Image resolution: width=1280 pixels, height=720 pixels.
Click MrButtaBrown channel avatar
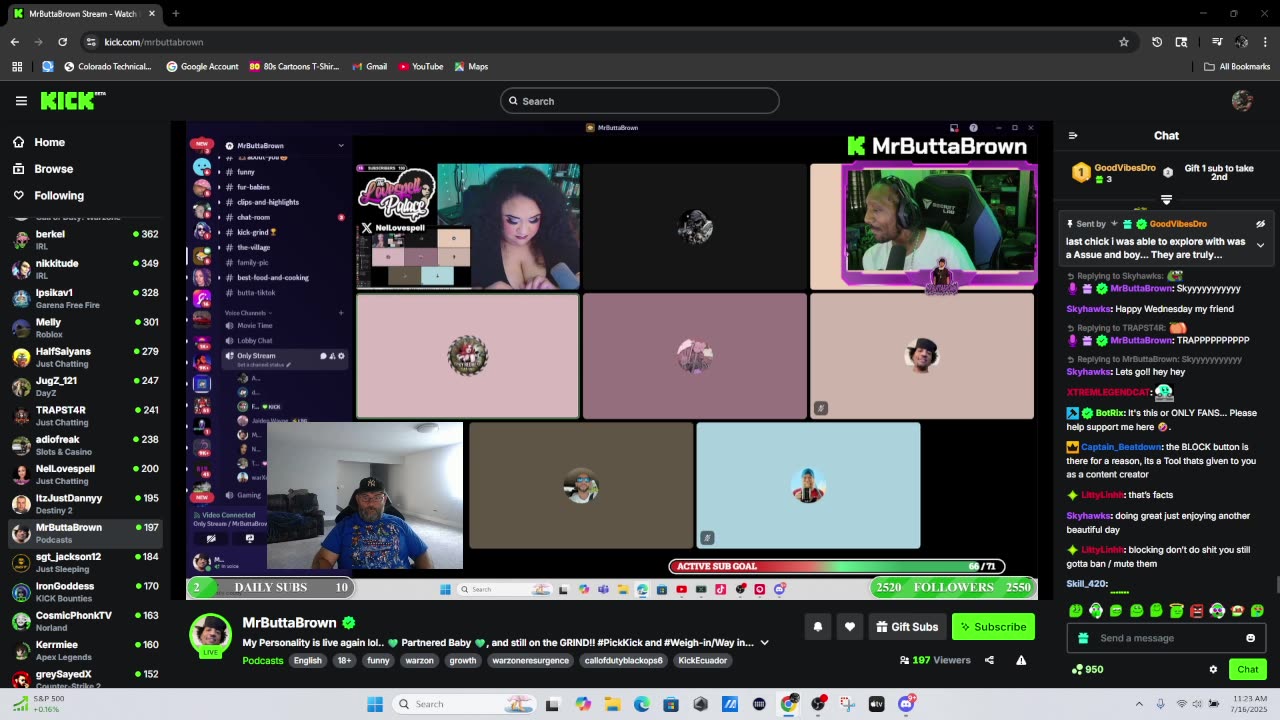(x=211, y=635)
